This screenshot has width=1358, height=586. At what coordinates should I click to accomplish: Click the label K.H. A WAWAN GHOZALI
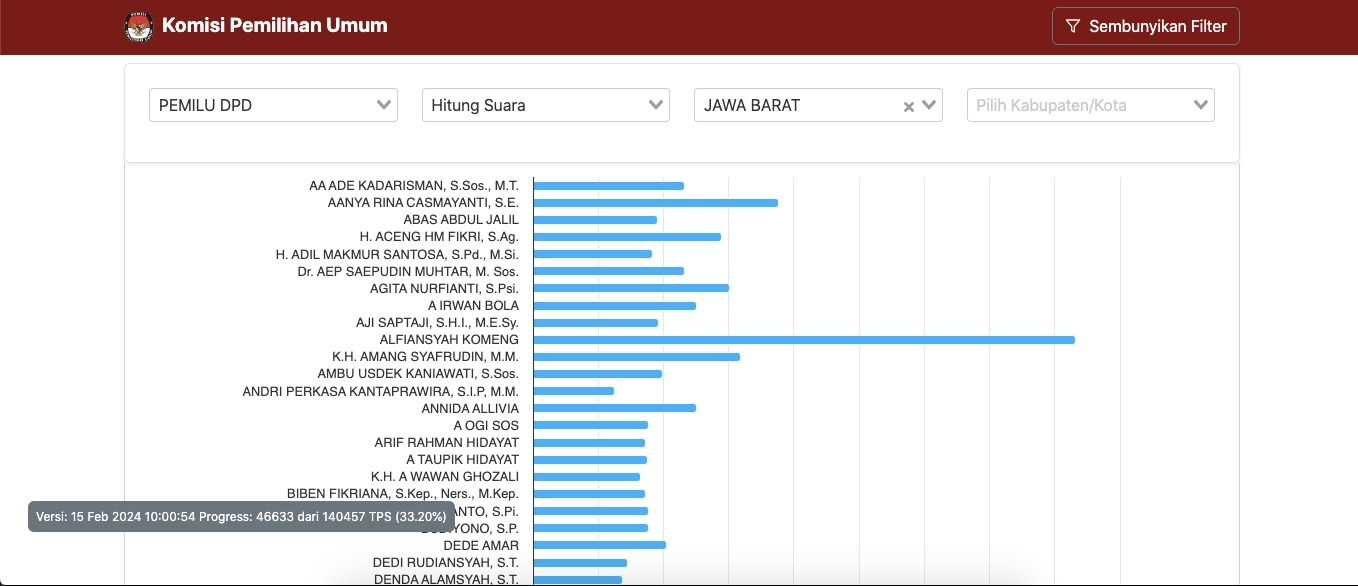(445, 476)
